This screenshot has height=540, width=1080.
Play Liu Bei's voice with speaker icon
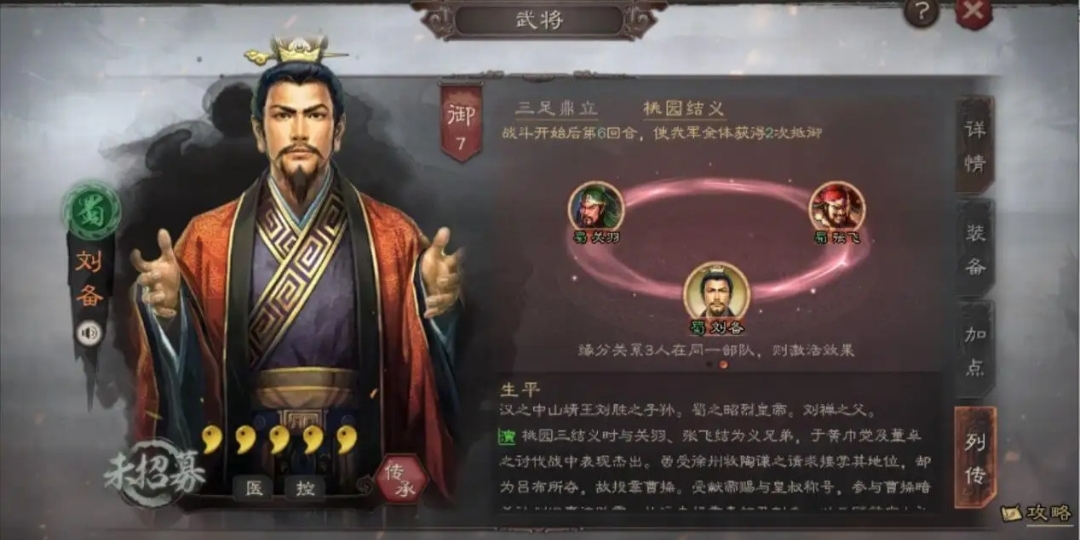click(88, 334)
